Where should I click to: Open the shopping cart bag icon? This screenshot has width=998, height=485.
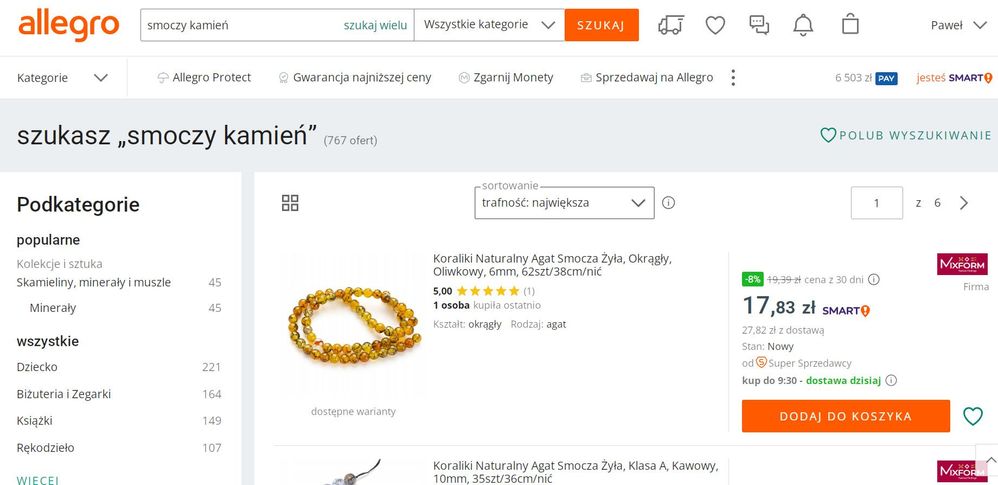[x=850, y=25]
